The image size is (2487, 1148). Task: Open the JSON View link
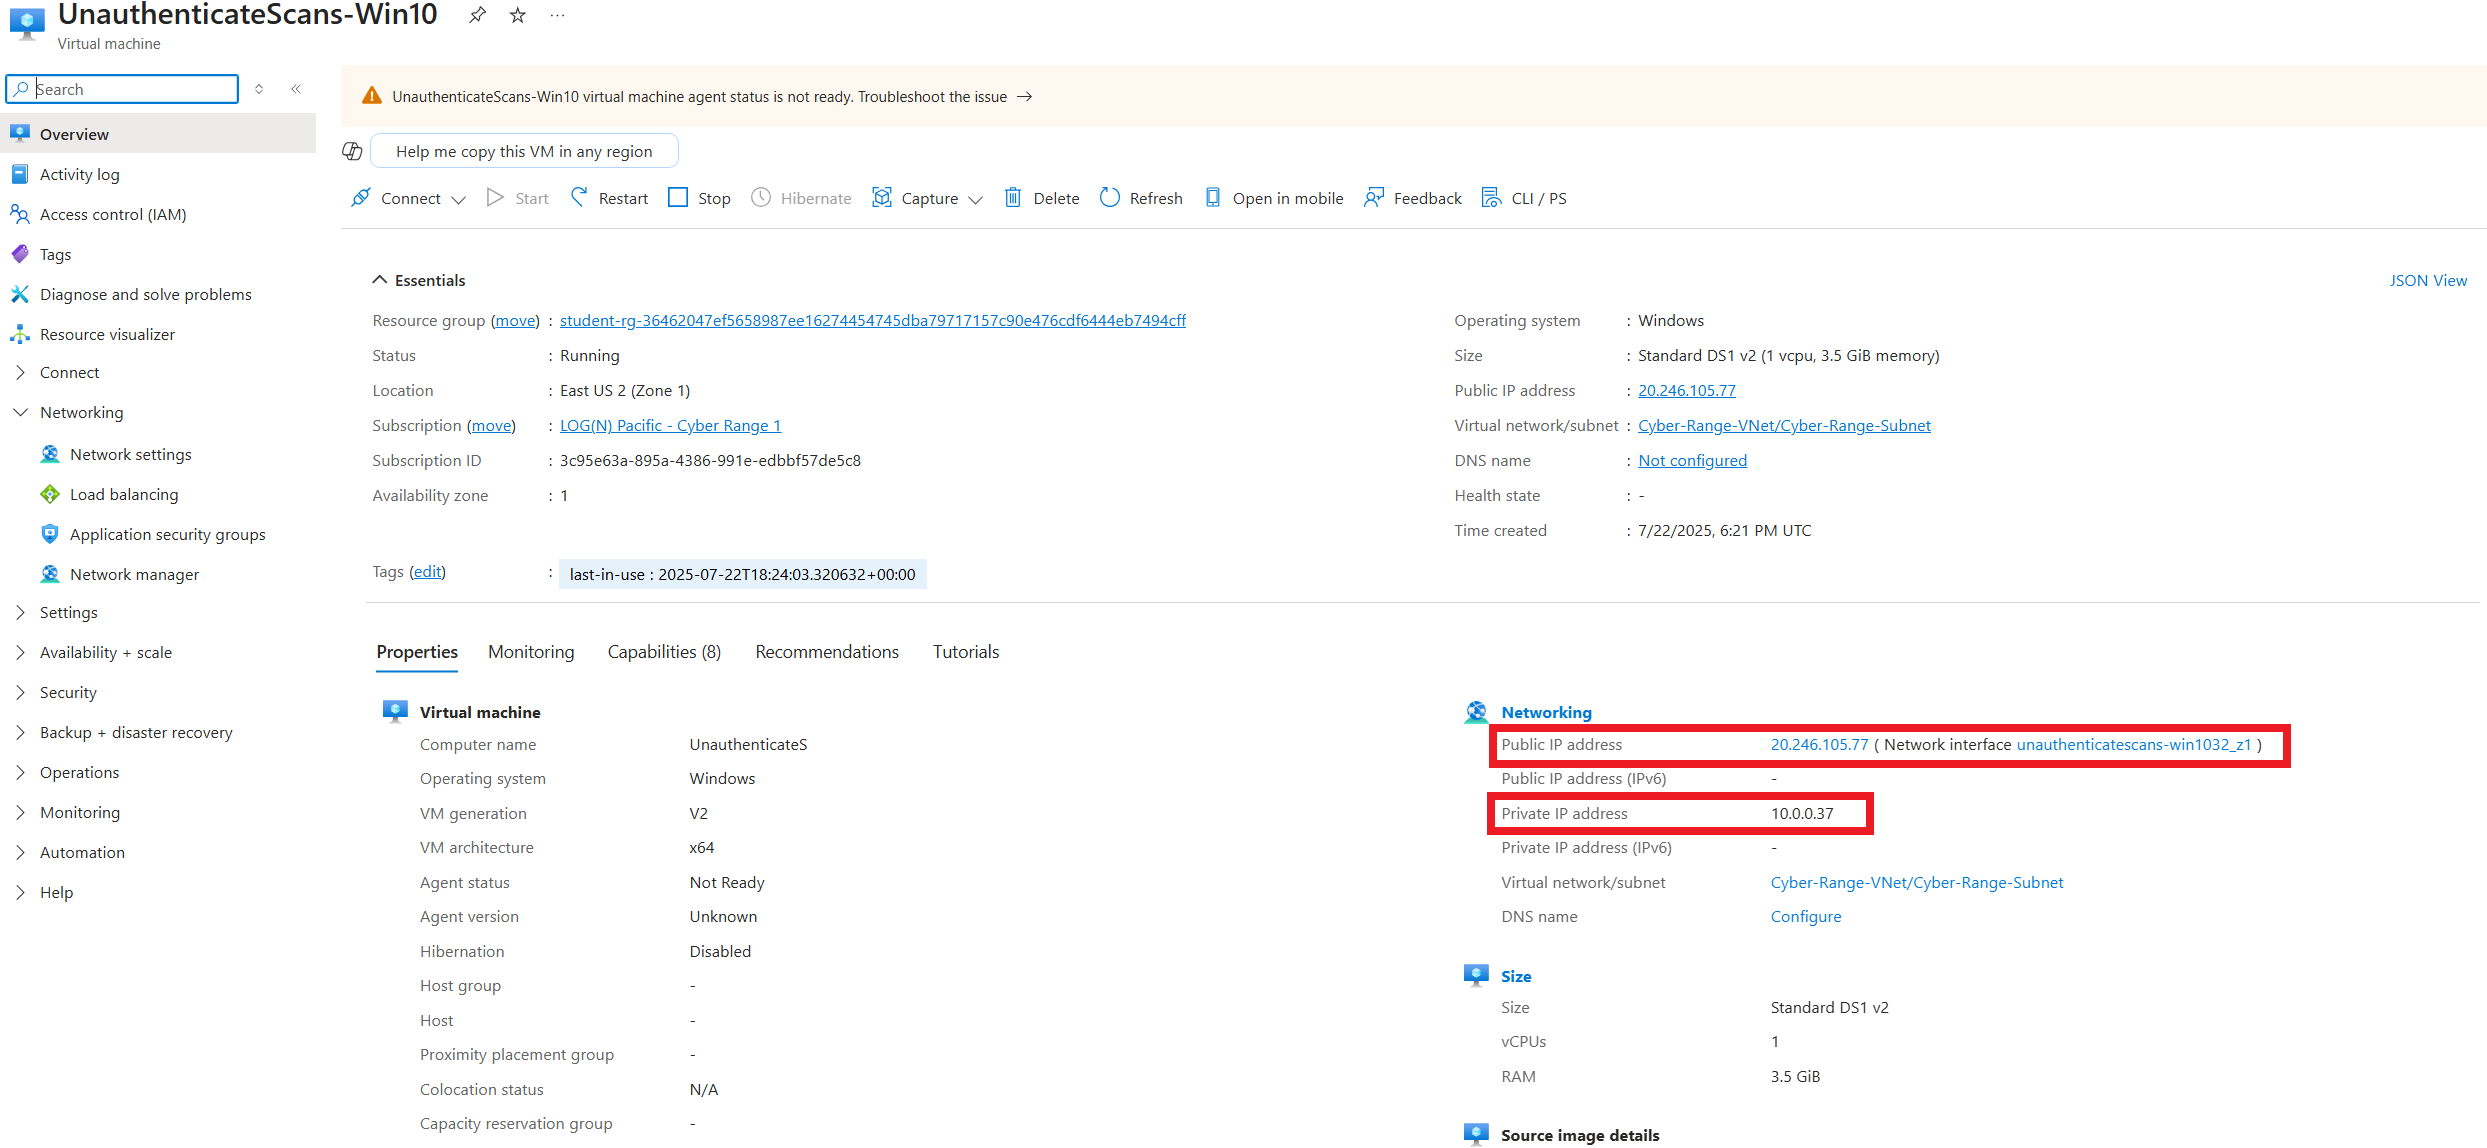point(2428,280)
